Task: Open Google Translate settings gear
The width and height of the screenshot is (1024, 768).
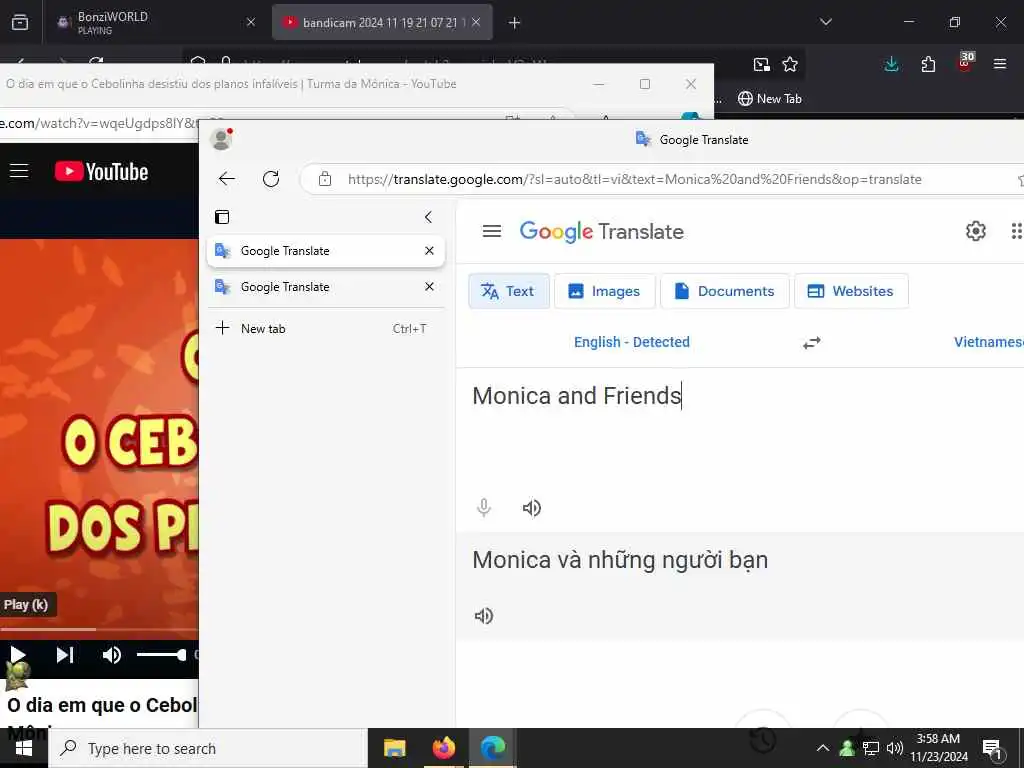Action: [x=976, y=231]
